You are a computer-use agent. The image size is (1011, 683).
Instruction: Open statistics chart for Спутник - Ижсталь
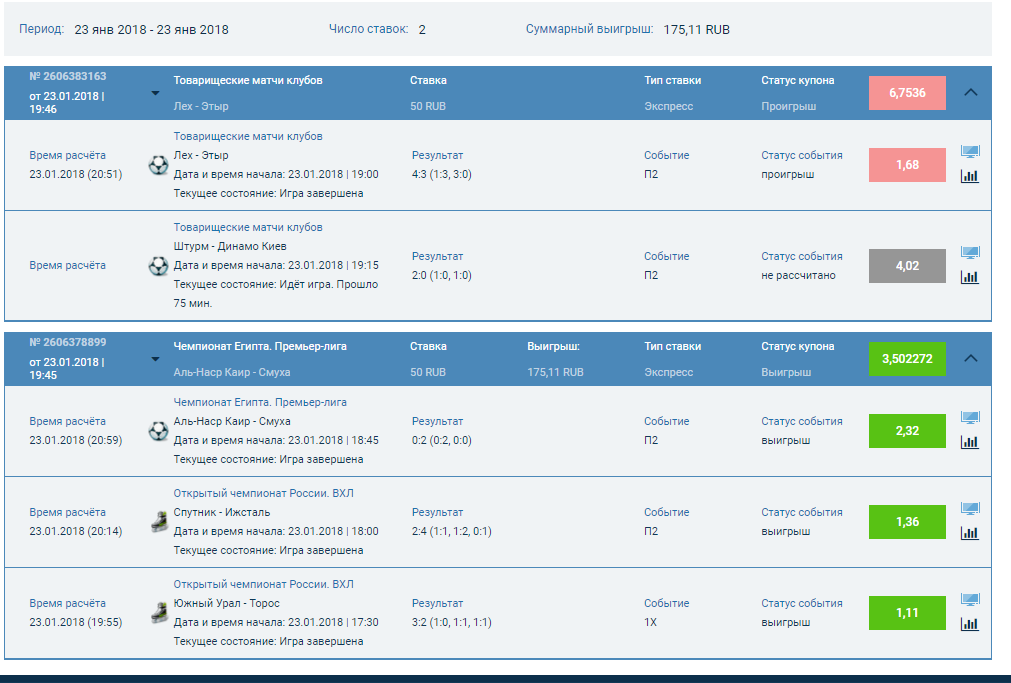969,533
